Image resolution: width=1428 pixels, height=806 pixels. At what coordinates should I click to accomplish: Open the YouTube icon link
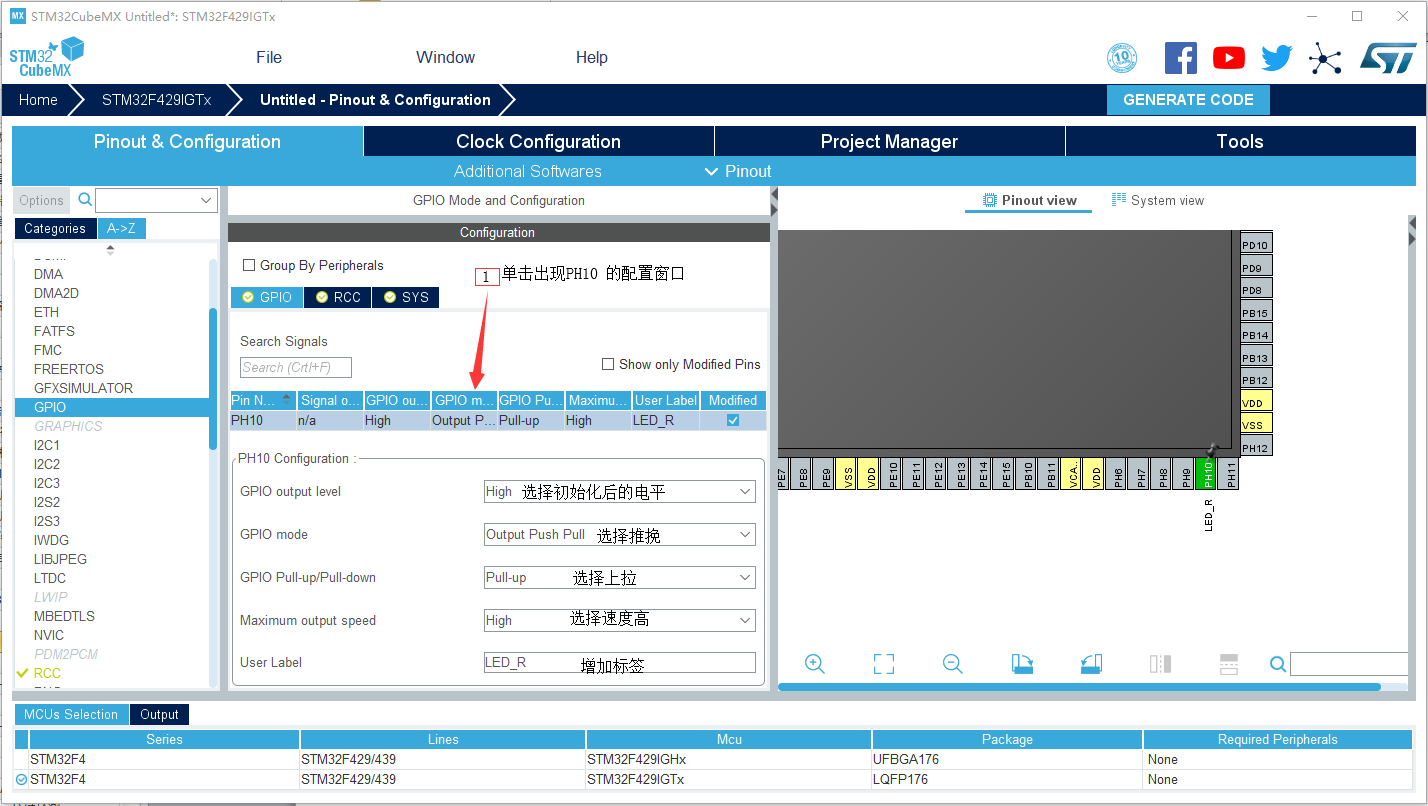pyautogui.click(x=1229, y=58)
